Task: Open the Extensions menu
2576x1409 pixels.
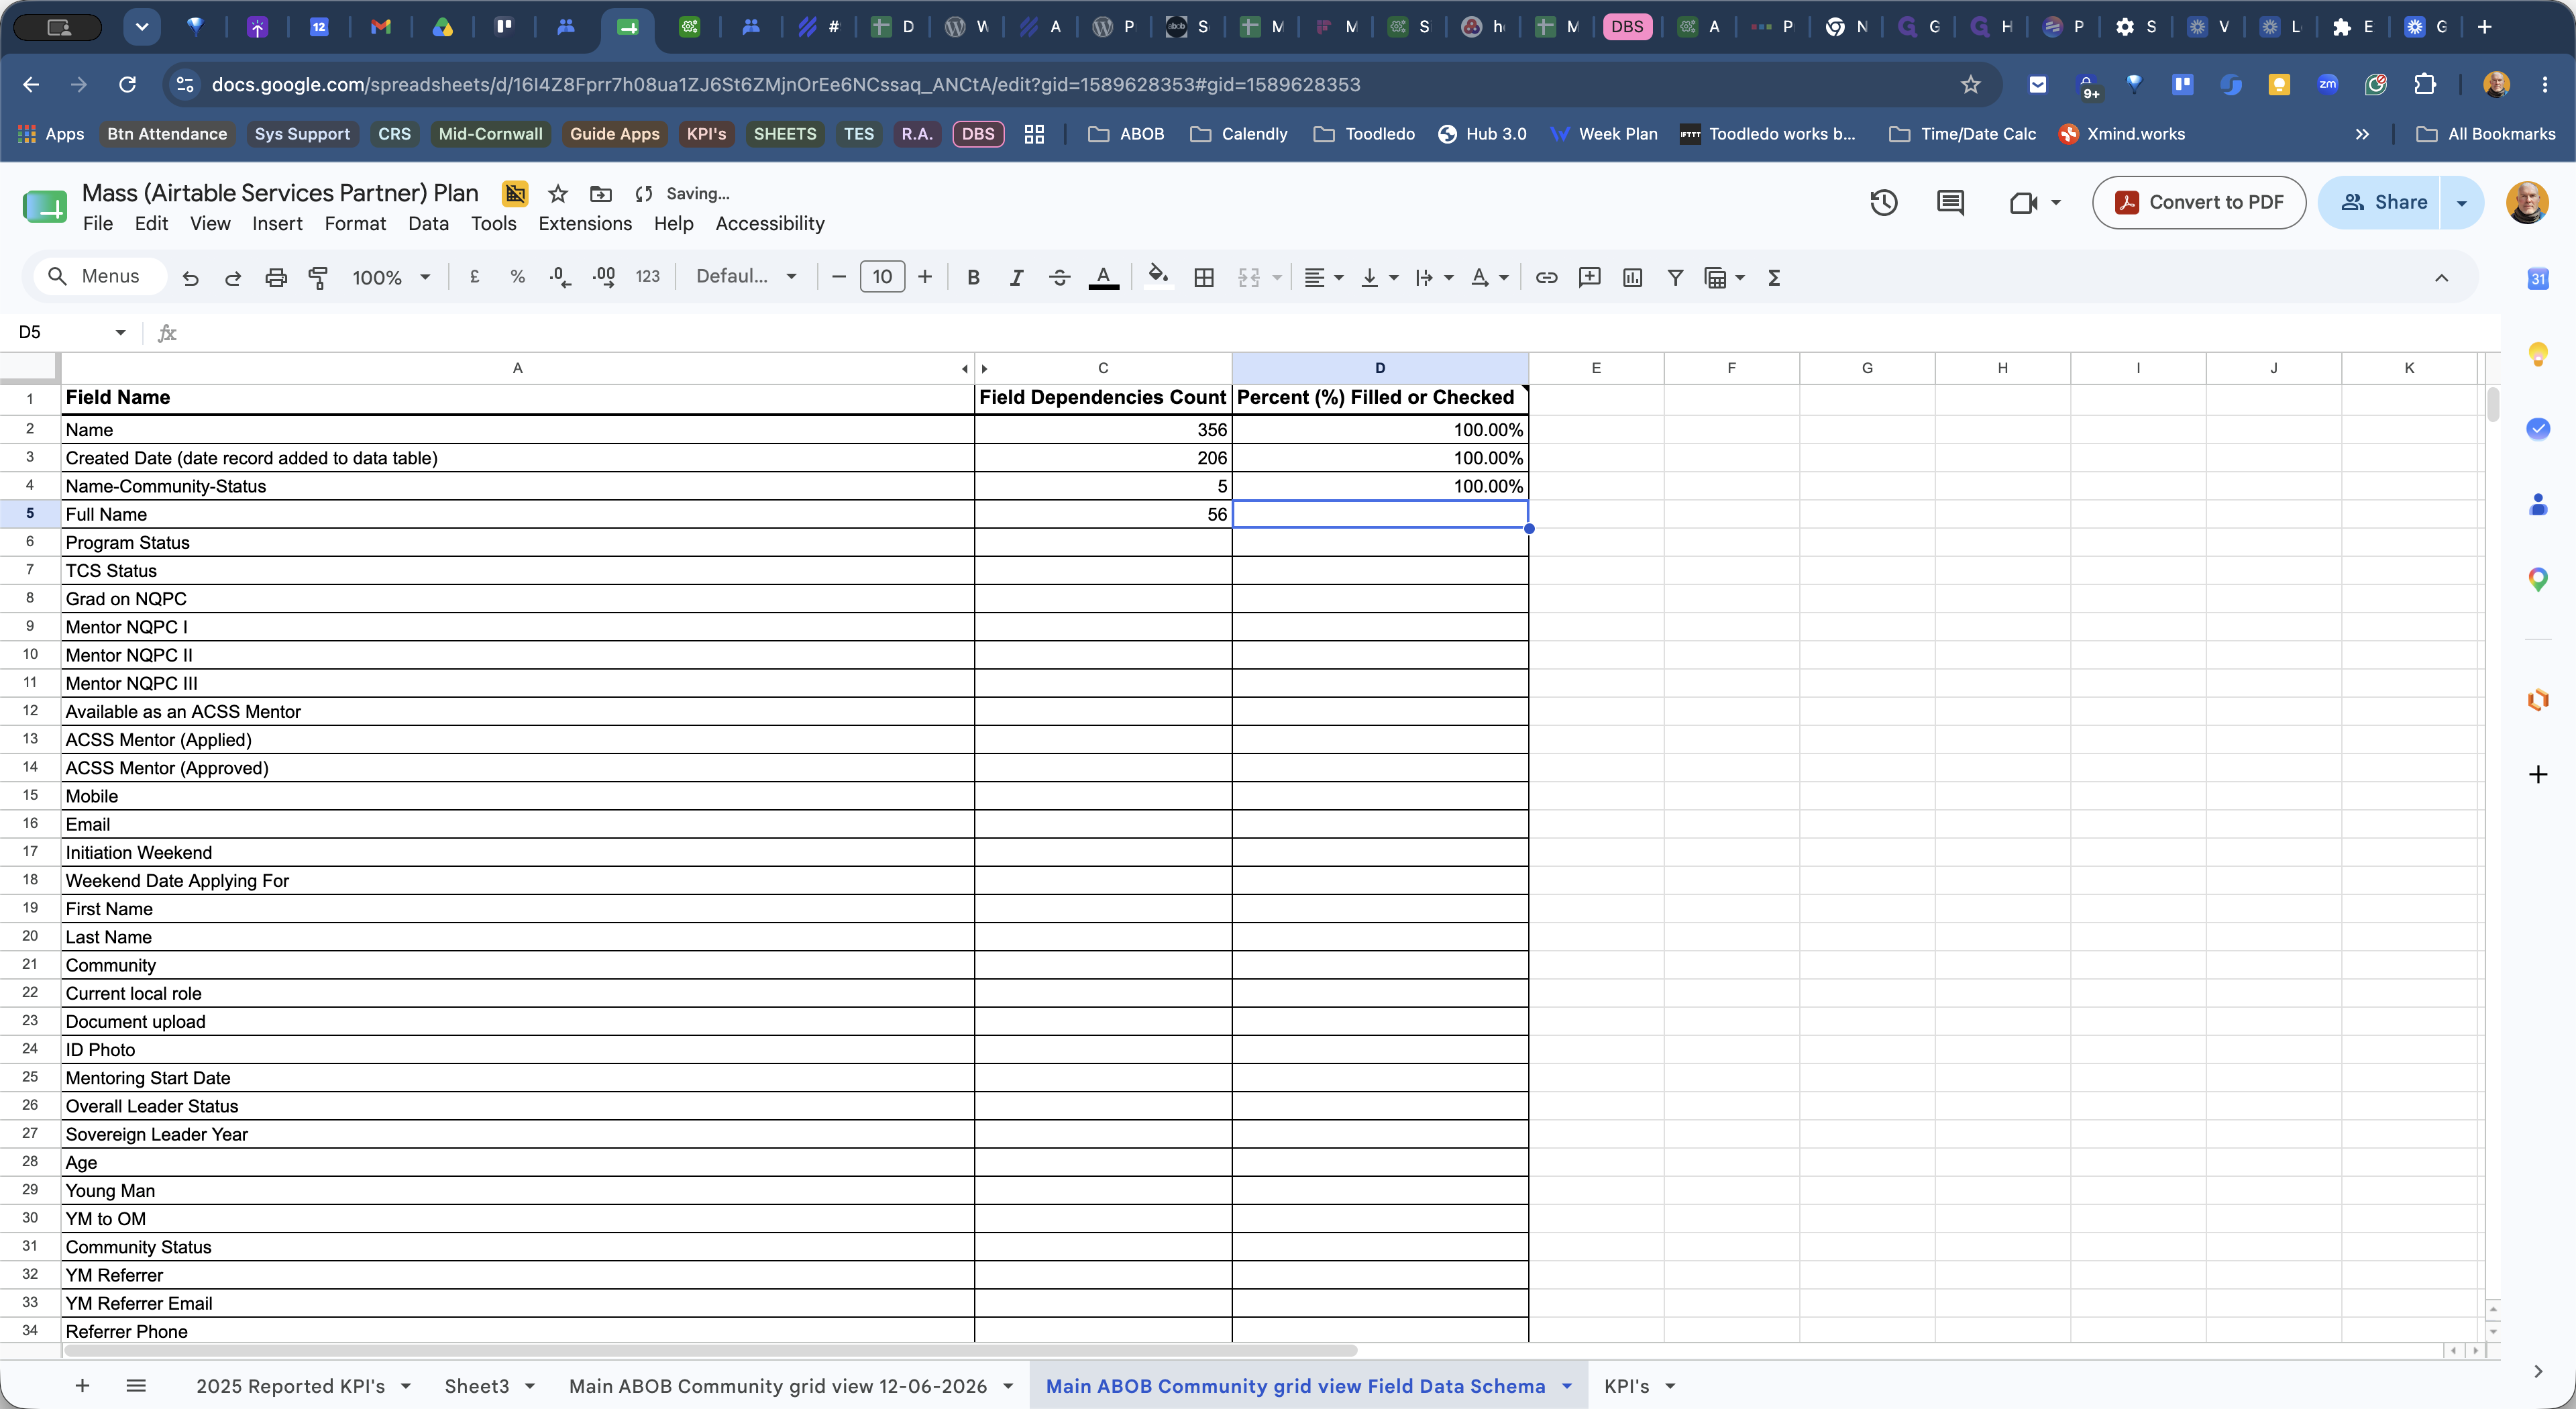Action: tap(585, 224)
